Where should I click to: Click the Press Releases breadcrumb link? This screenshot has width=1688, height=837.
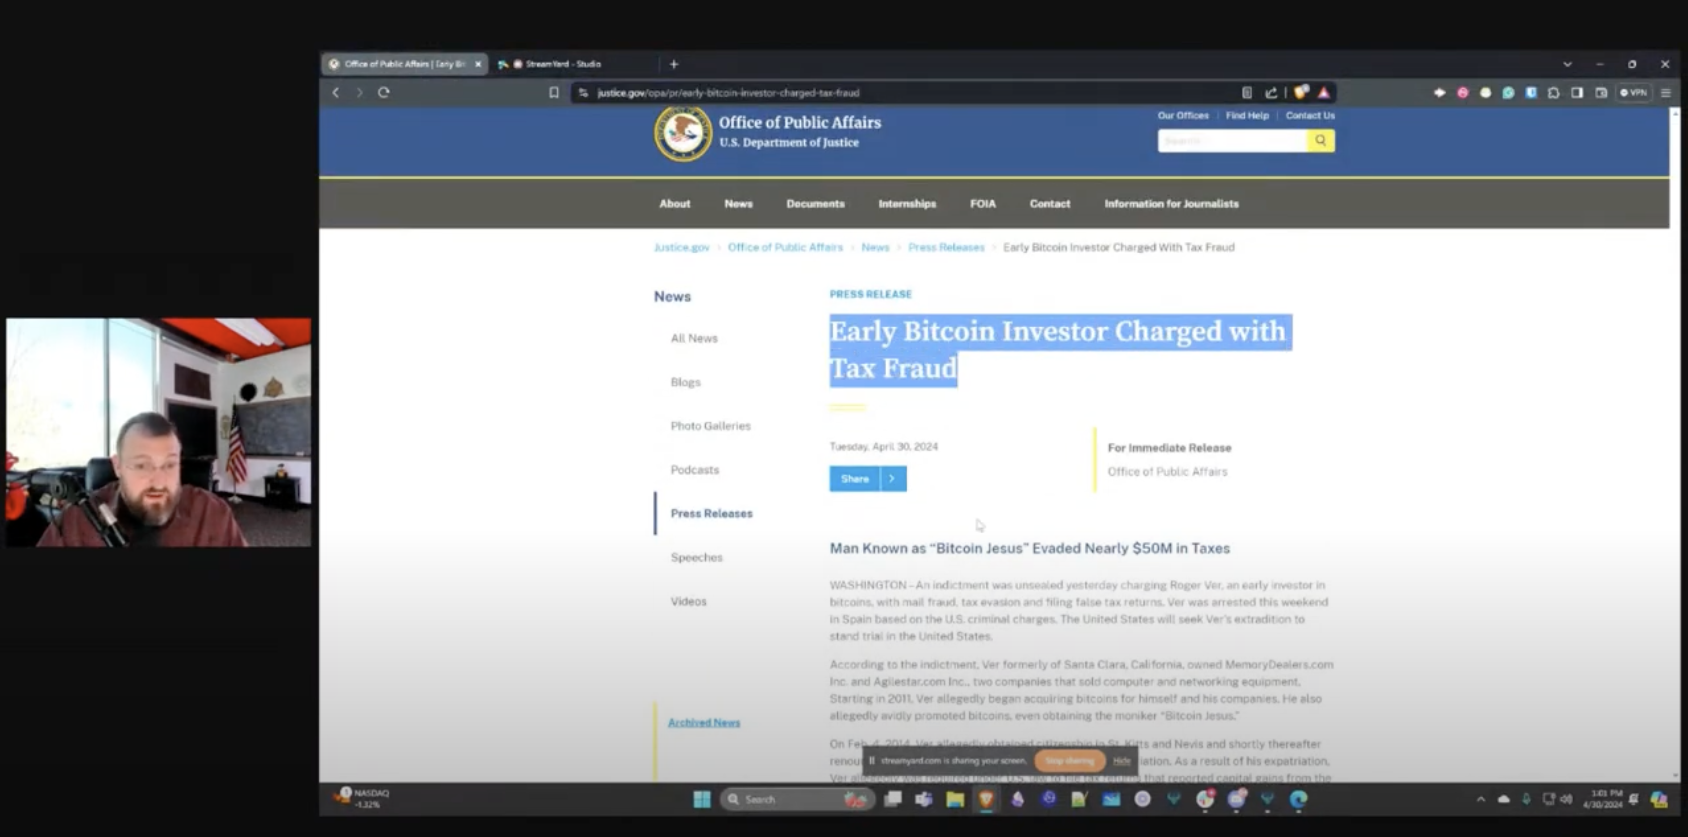pos(946,247)
